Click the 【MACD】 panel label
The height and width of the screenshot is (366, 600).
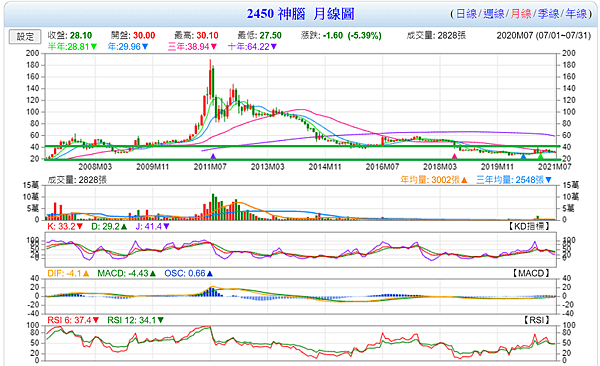coord(531,274)
